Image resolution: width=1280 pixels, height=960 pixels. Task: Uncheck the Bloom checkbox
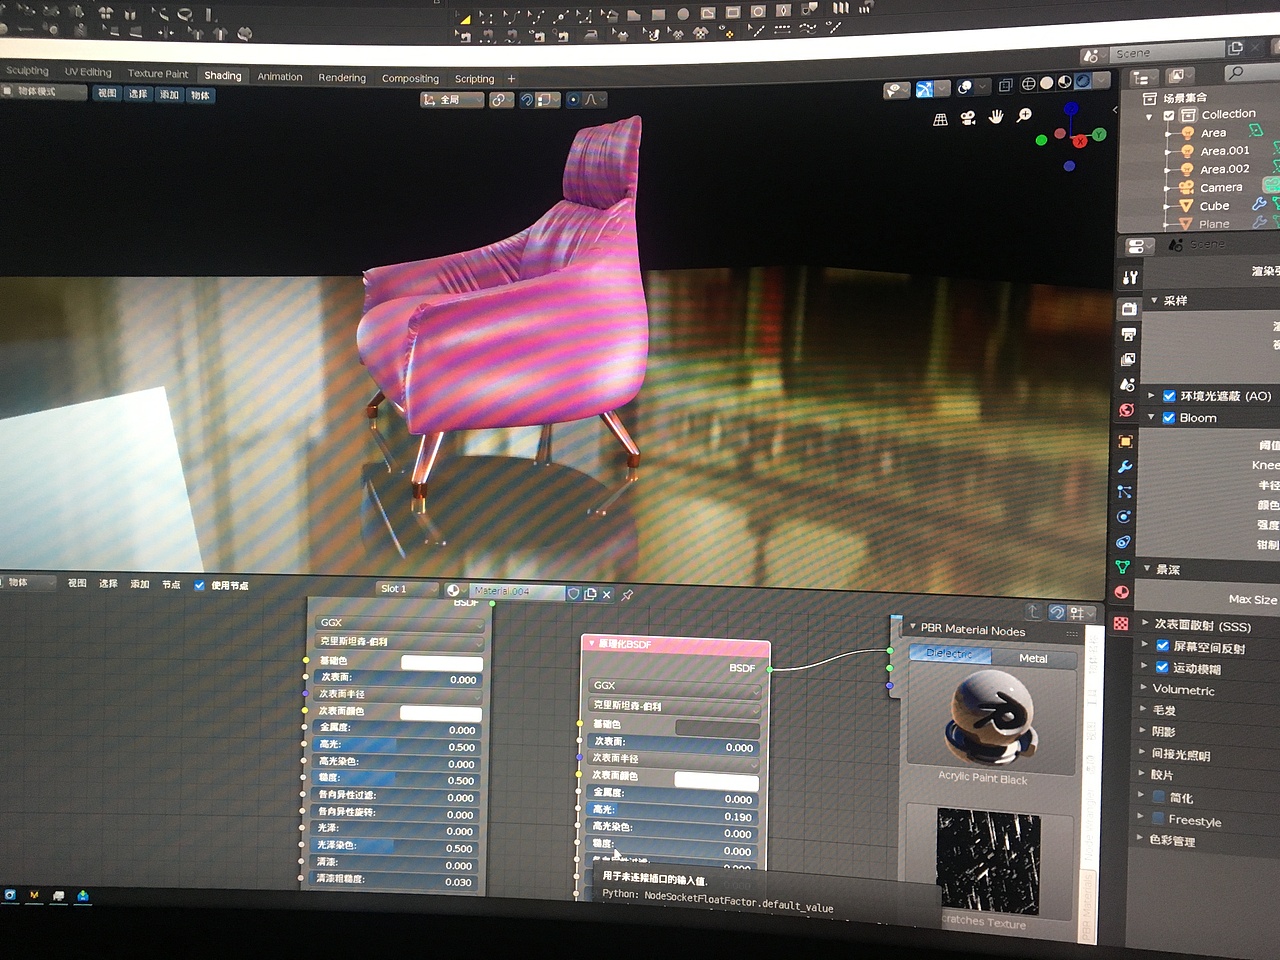(1168, 418)
